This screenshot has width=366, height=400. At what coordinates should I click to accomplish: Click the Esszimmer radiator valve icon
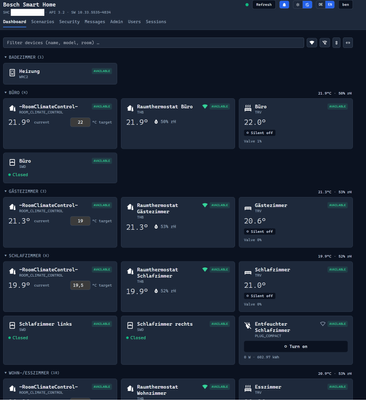(x=248, y=388)
